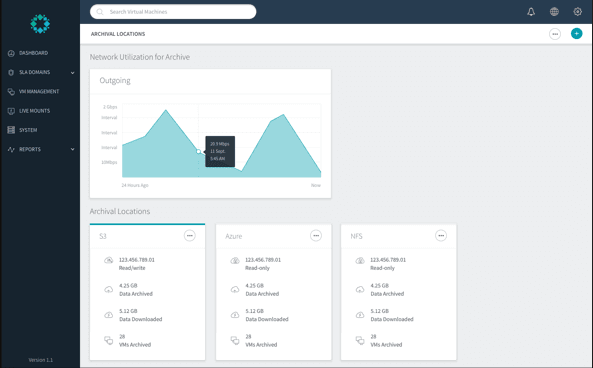Open notifications bell icon
The height and width of the screenshot is (368, 593).
tap(531, 12)
